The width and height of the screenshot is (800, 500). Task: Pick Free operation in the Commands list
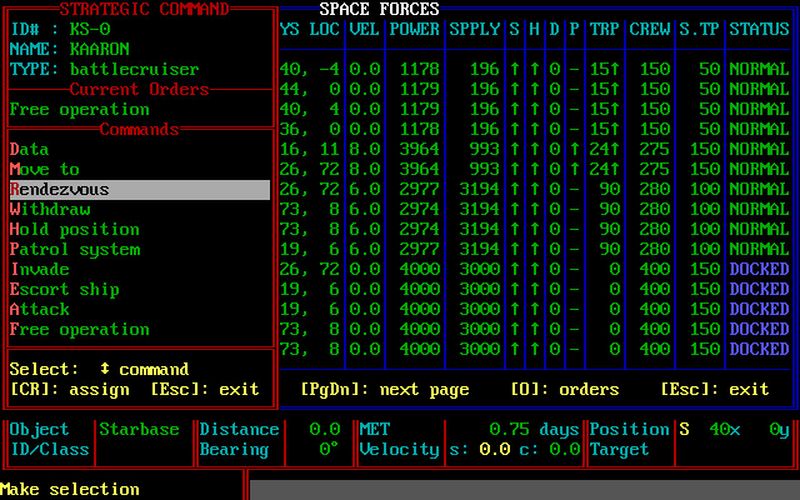pyautogui.click(x=79, y=329)
